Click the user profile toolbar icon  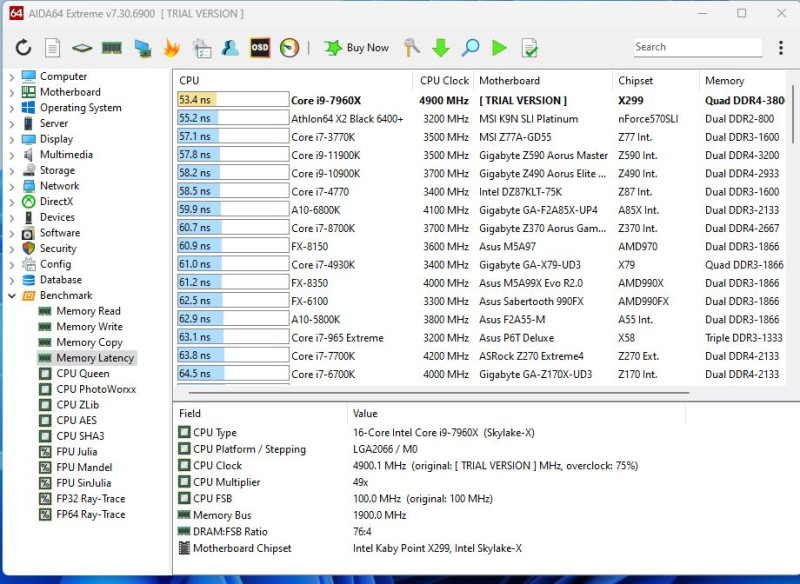click(231, 48)
